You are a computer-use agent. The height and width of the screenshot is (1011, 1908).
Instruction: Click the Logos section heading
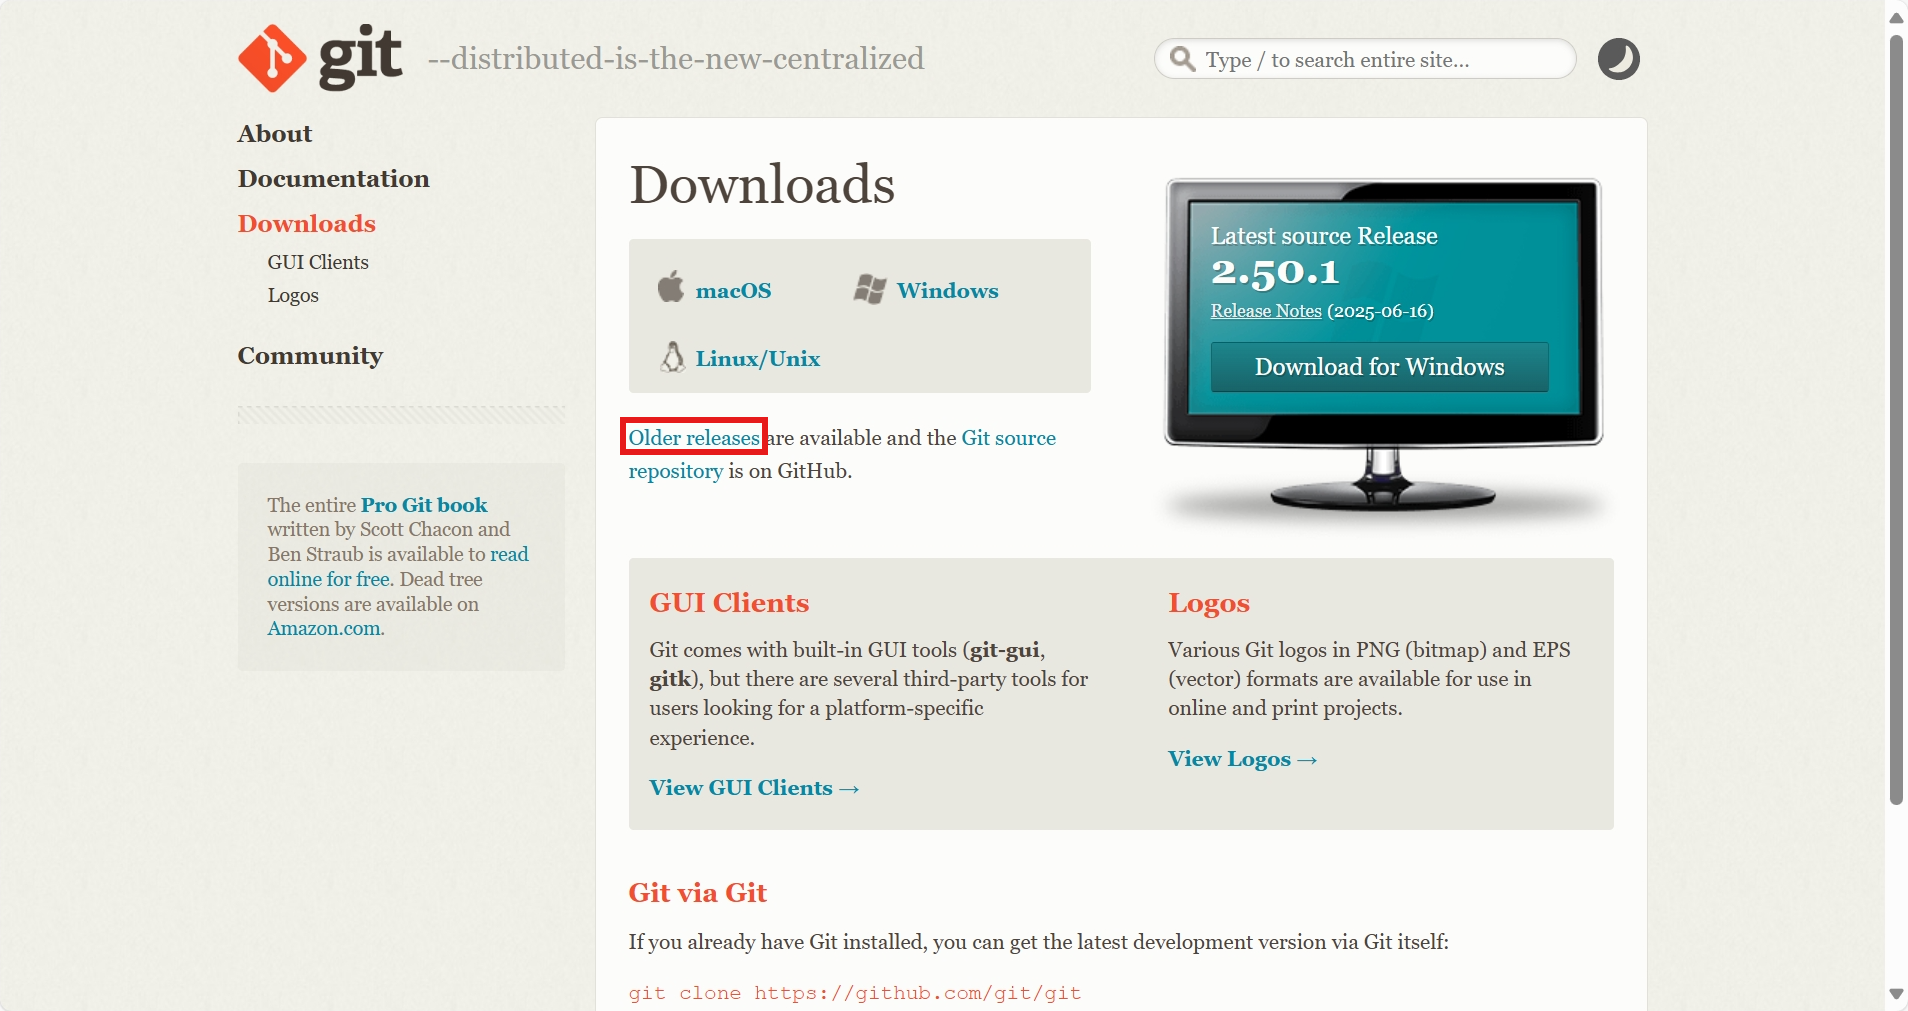[x=1209, y=603]
